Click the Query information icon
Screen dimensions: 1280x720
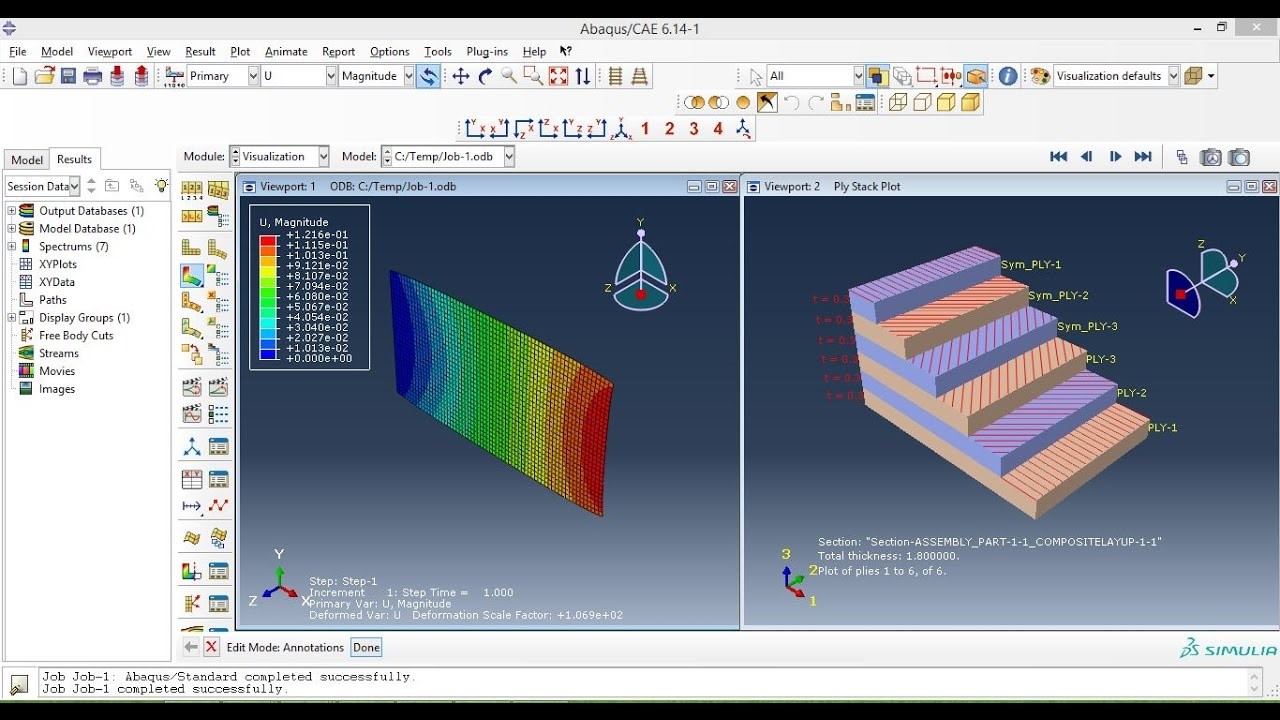click(x=1008, y=76)
